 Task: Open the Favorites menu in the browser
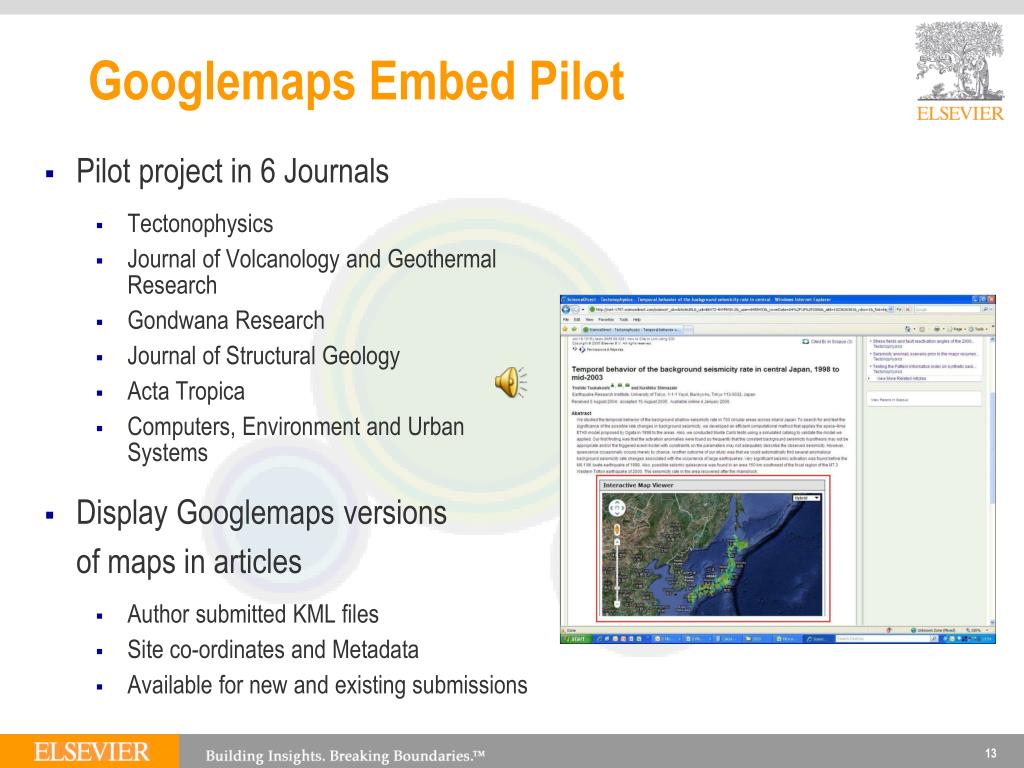click(606, 319)
